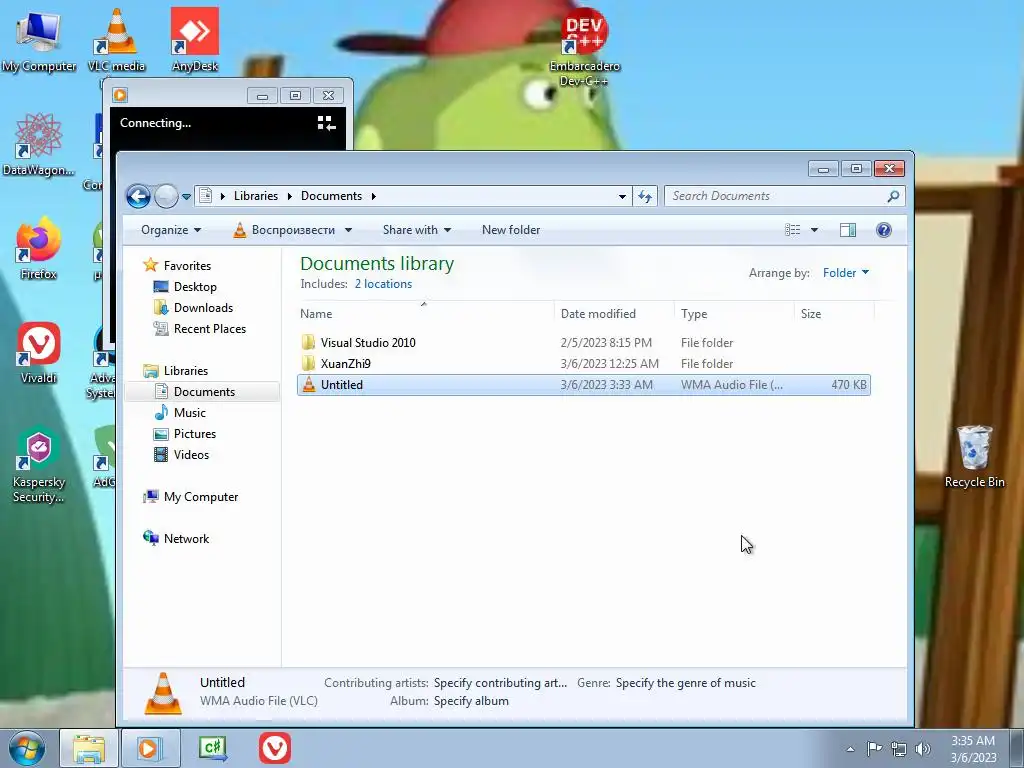Screen dimensions: 1024x768
Task: Refresh the Documents folder view
Action: pos(645,196)
